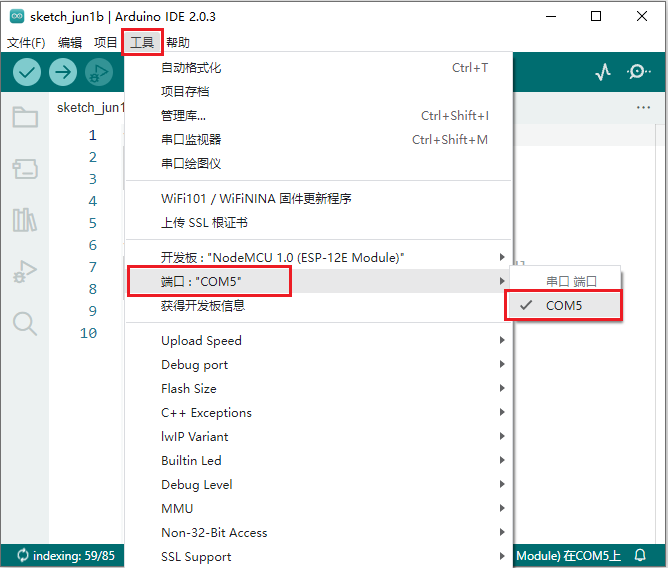Open the Search sidebar icon

point(25,324)
